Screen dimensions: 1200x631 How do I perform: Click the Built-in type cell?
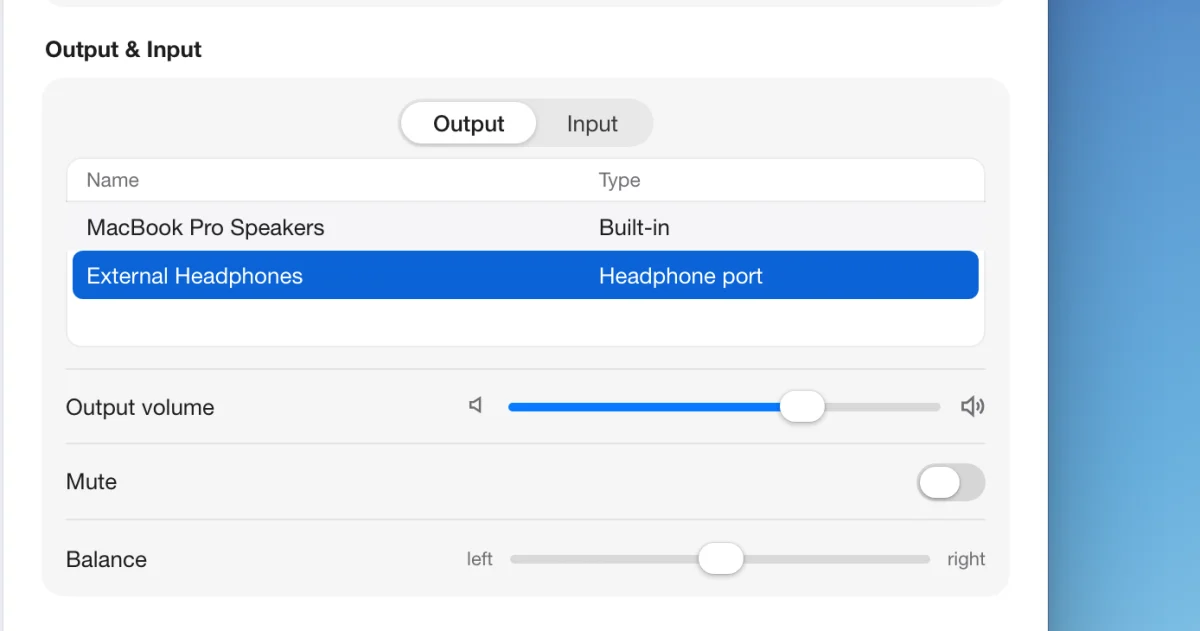click(x=634, y=227)
